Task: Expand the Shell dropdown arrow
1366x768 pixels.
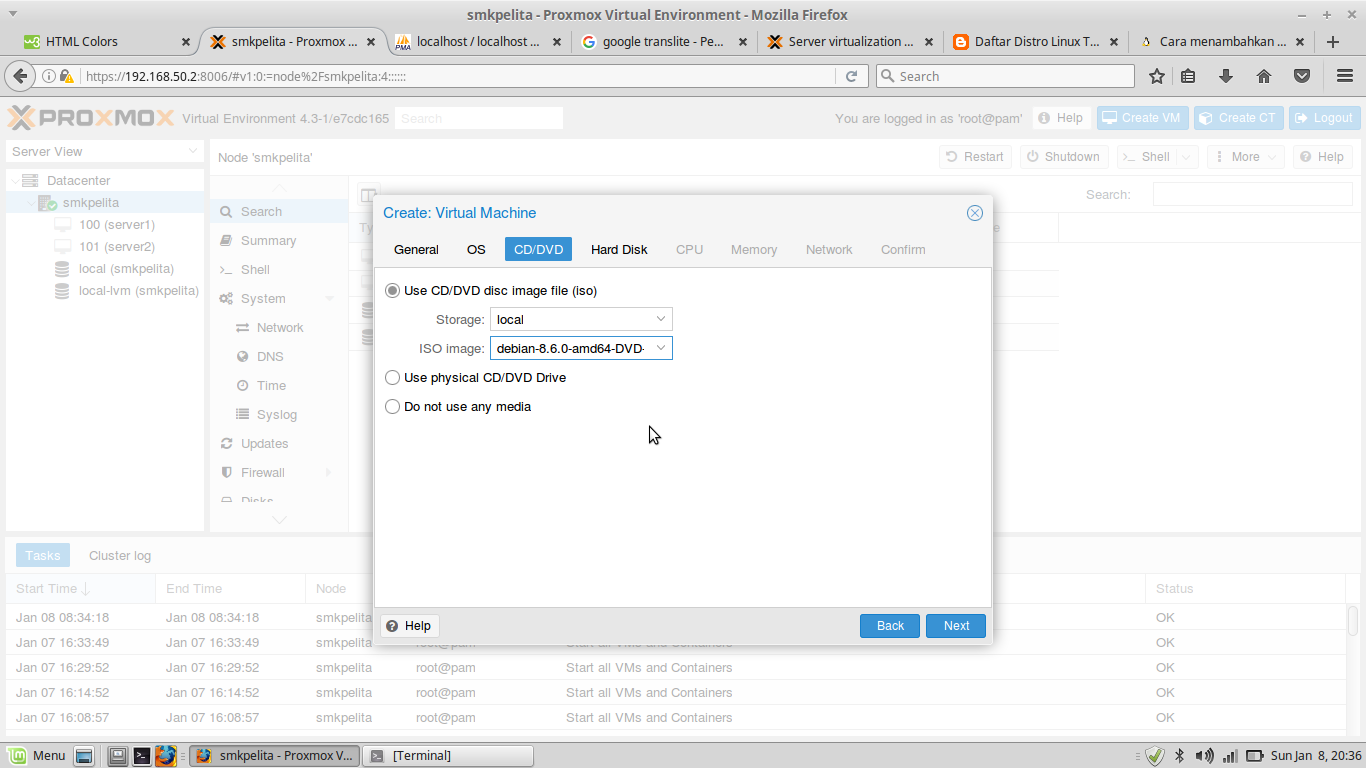Action: coord(1187,157)
